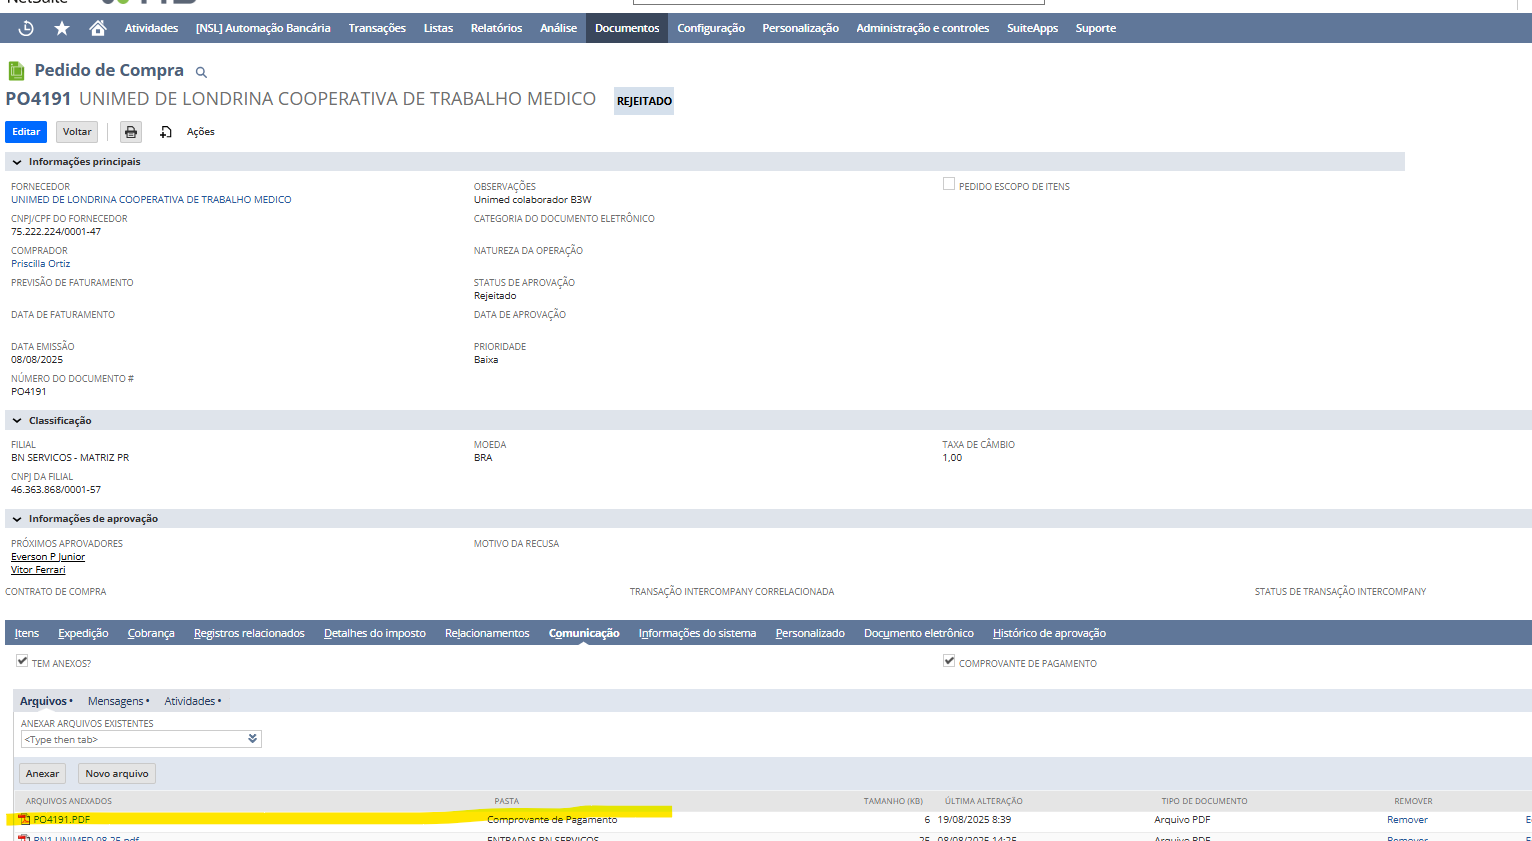
Task: Click the search magnifier beside Pedido de Compra
Action: click(201, 72)
